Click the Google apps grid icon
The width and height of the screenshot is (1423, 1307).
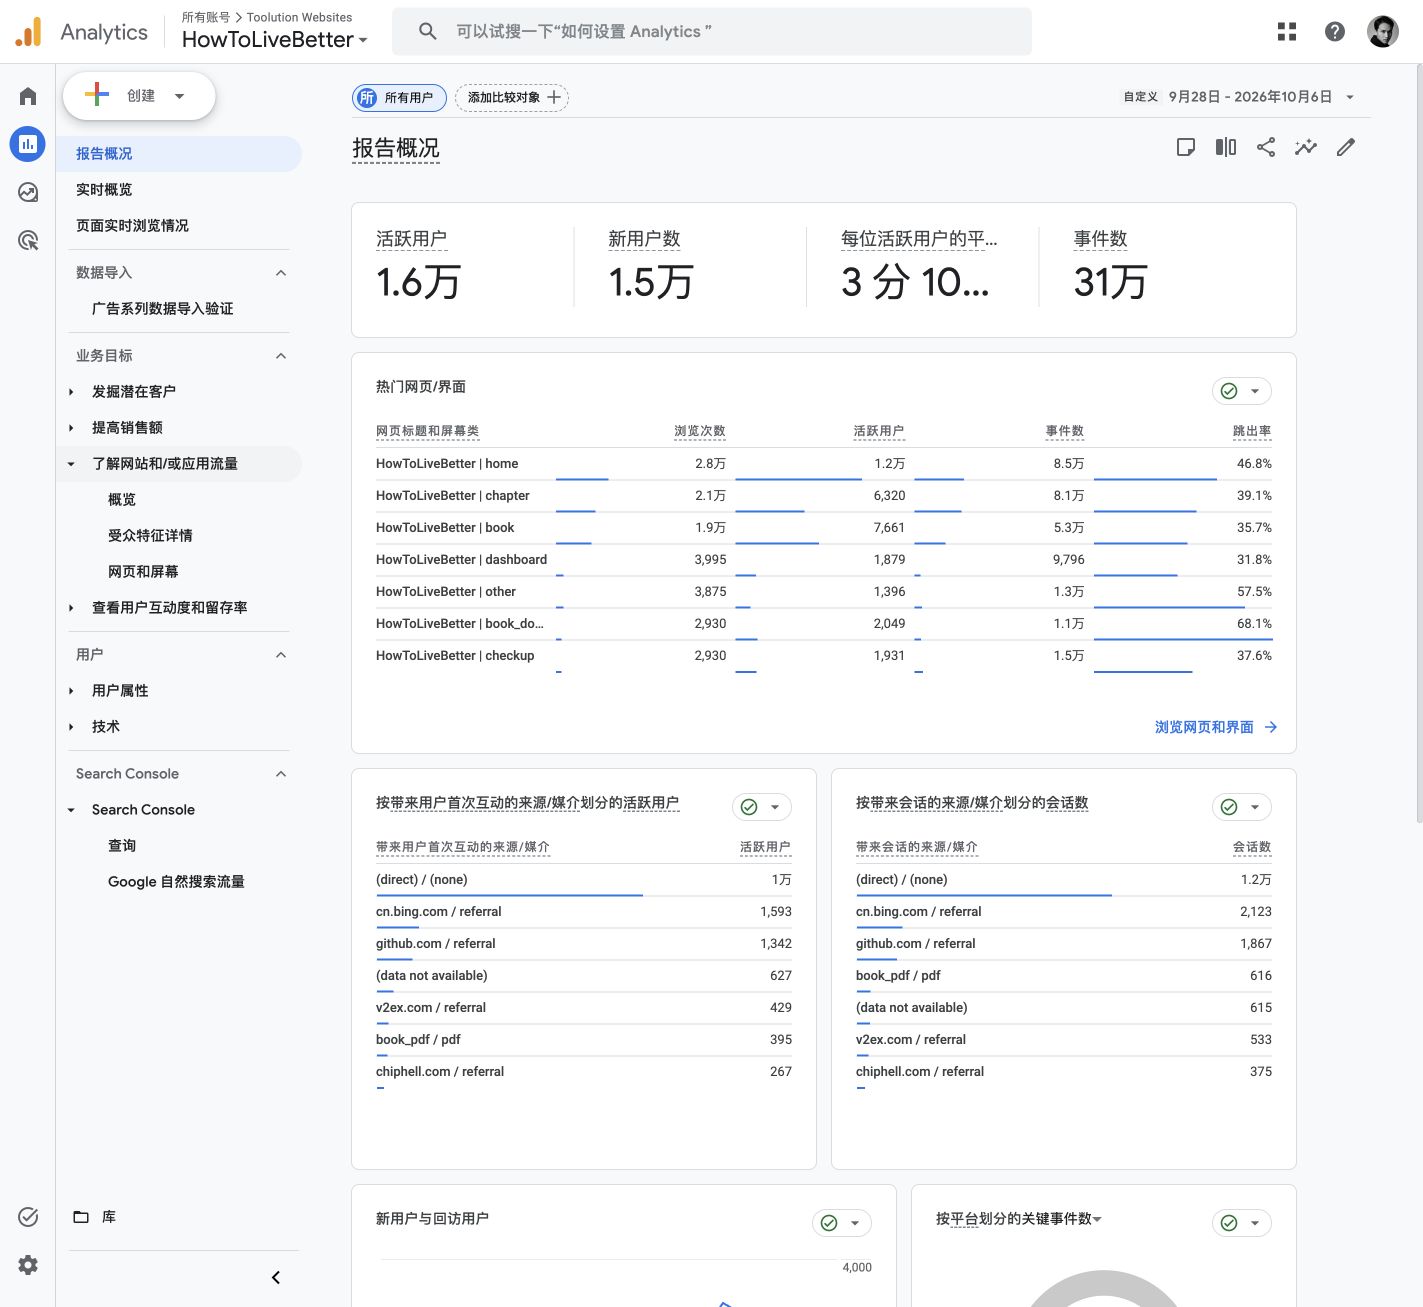1287,32
